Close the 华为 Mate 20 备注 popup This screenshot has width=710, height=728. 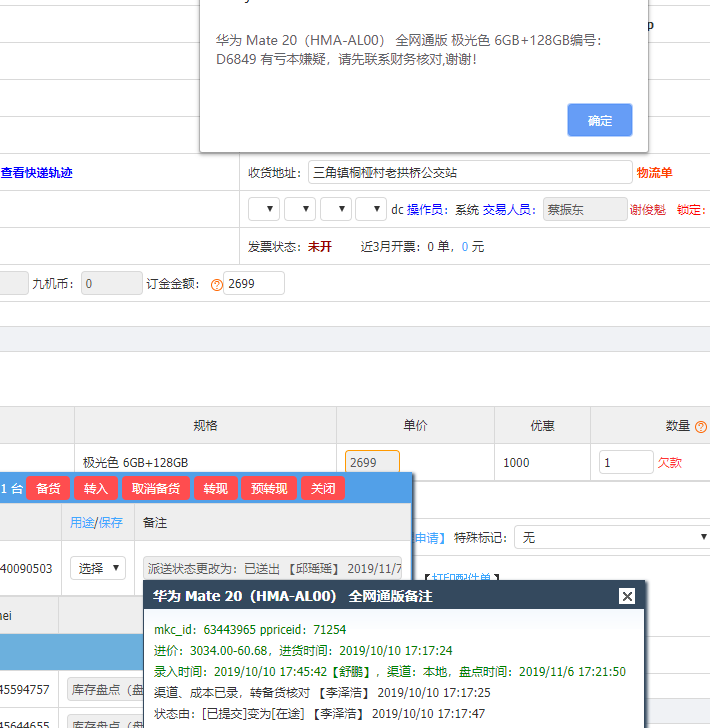627,596
